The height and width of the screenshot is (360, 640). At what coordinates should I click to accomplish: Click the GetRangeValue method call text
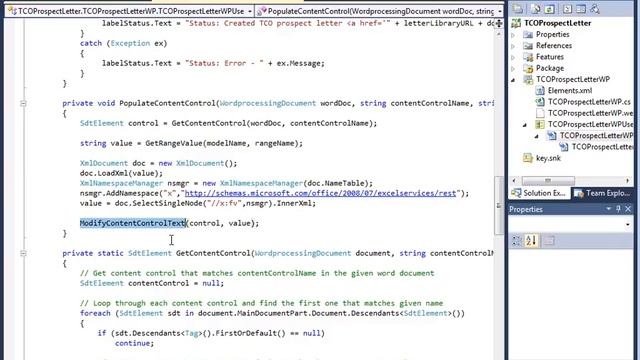point(175,143)
